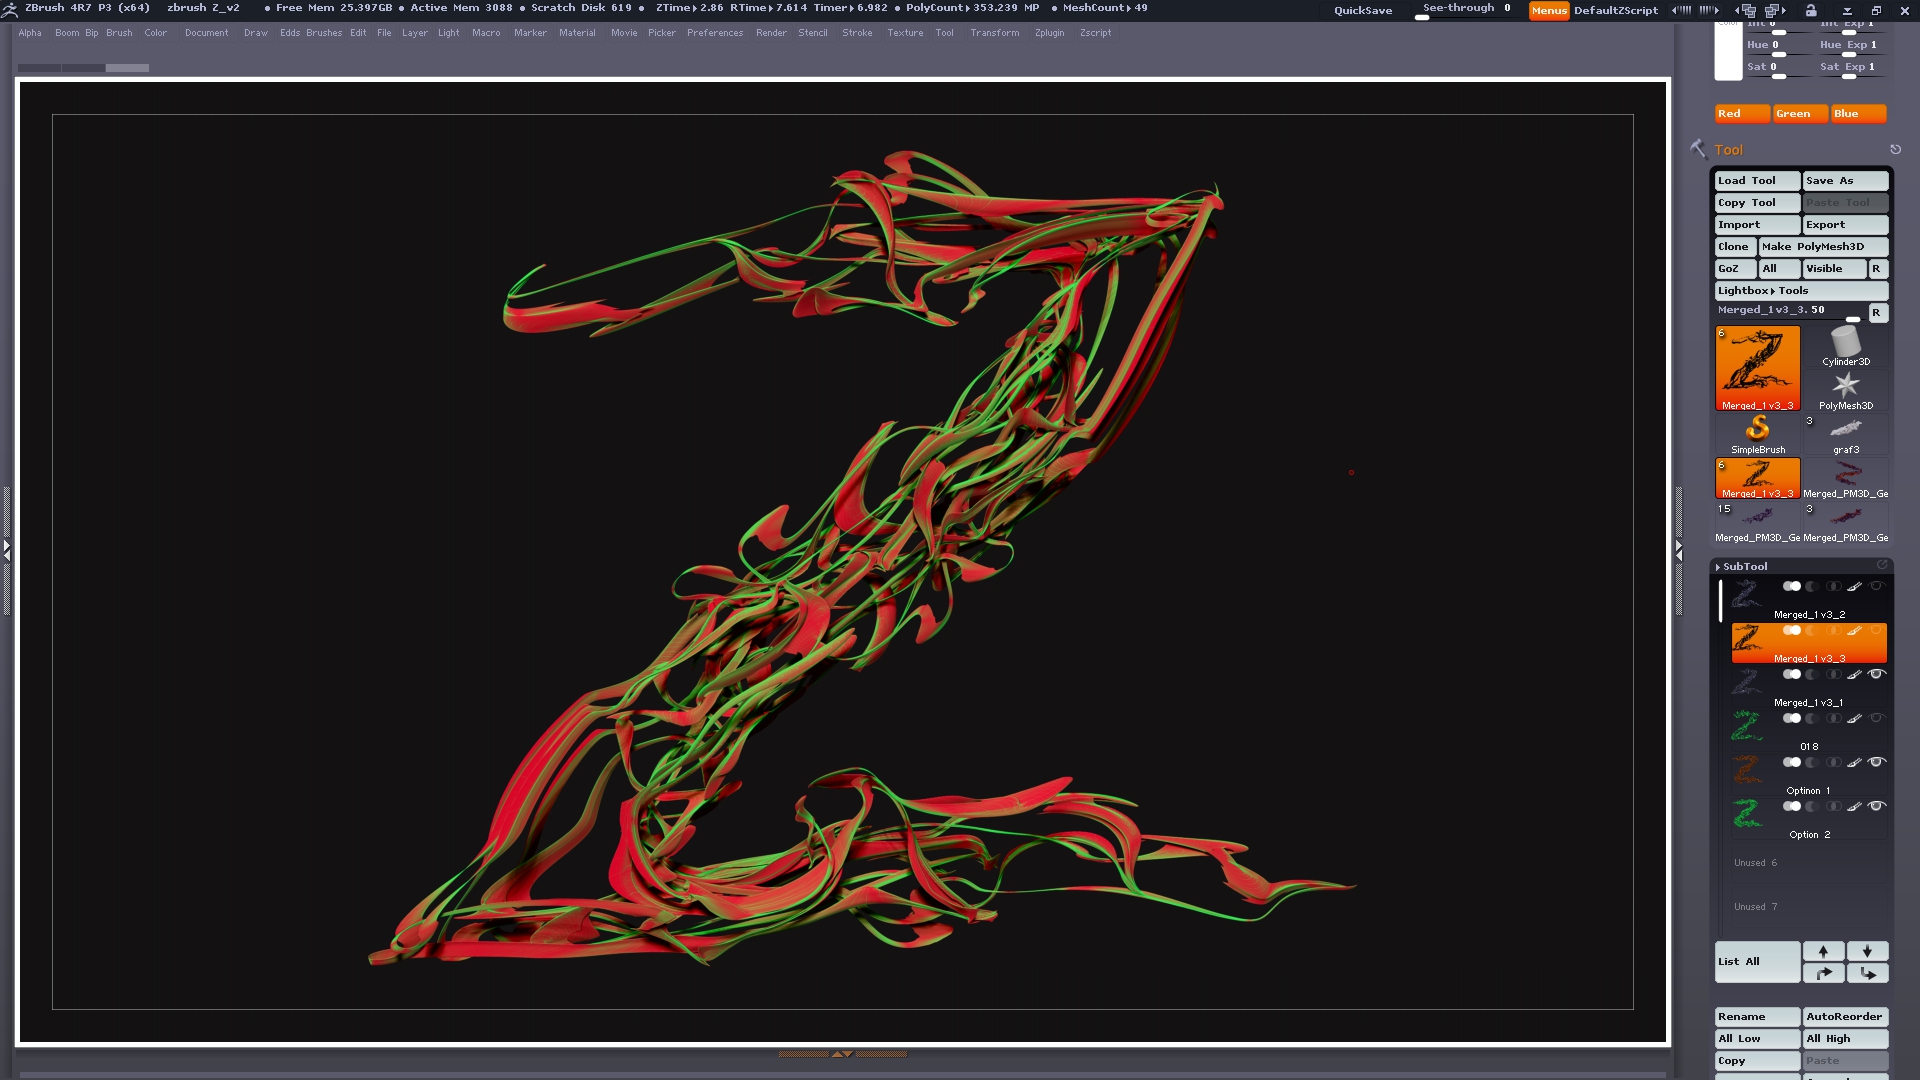The image size is (1920, 1080).
Task: Collapse the SubTool panel
Action: click(1744, 566)
